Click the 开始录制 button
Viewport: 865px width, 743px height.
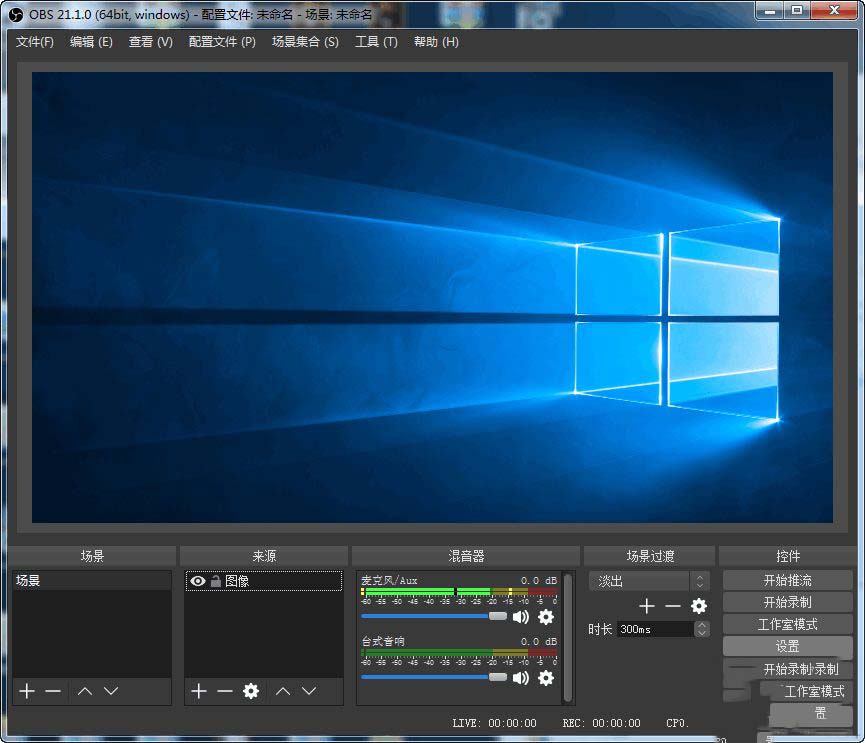point(787,602)
